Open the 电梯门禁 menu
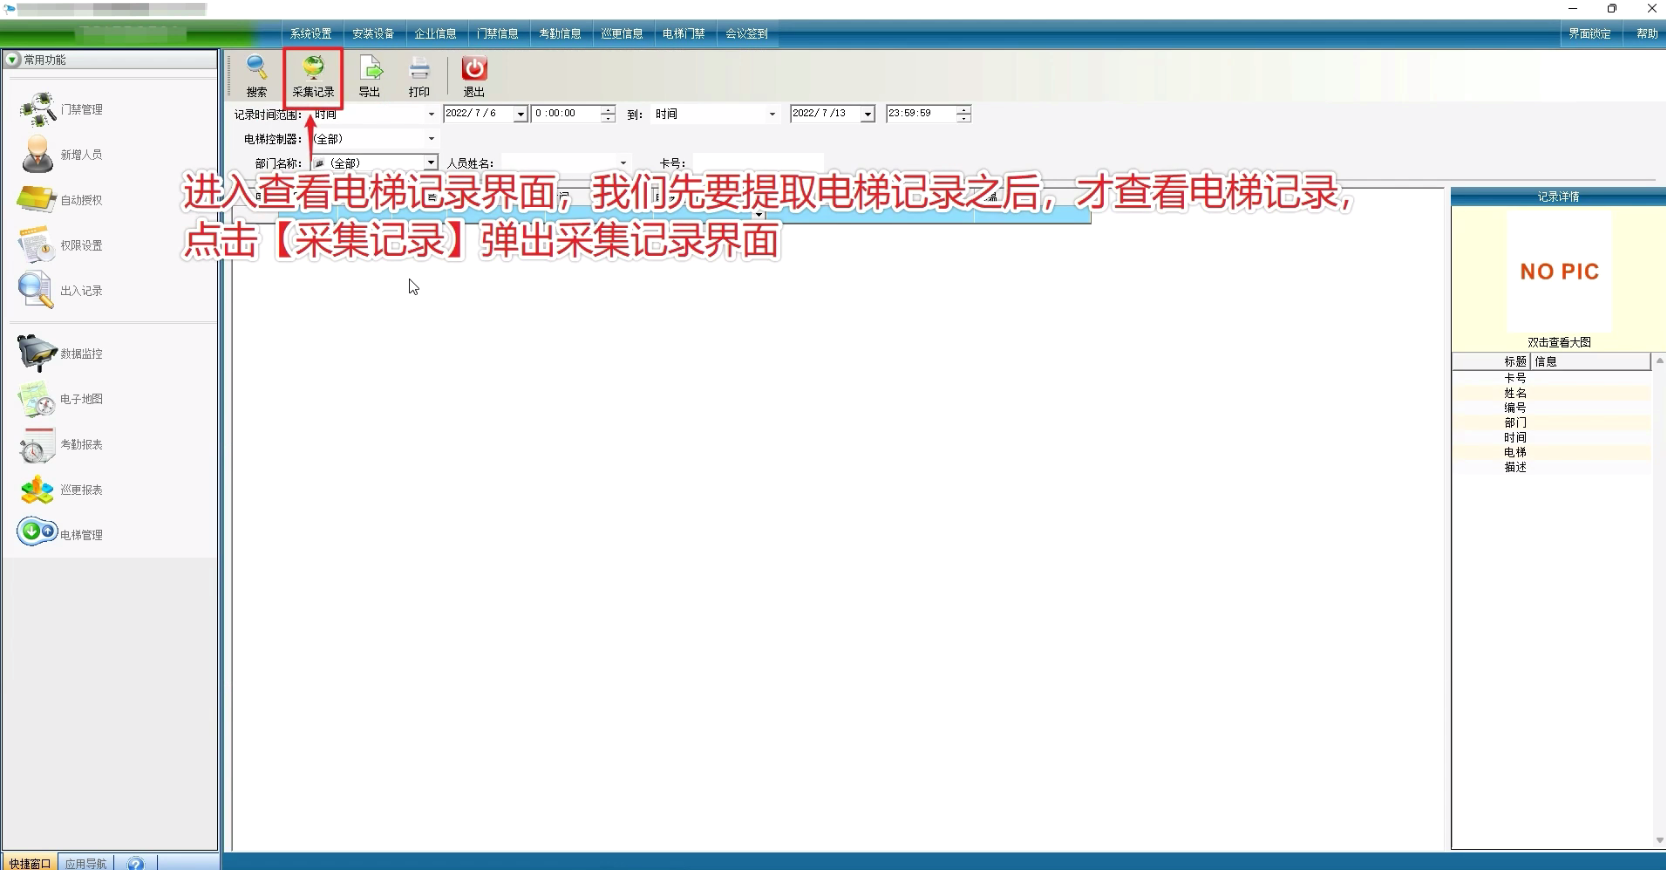Image resolution: width=1666 pixels, height=870 pixels. tap(683, 34)
